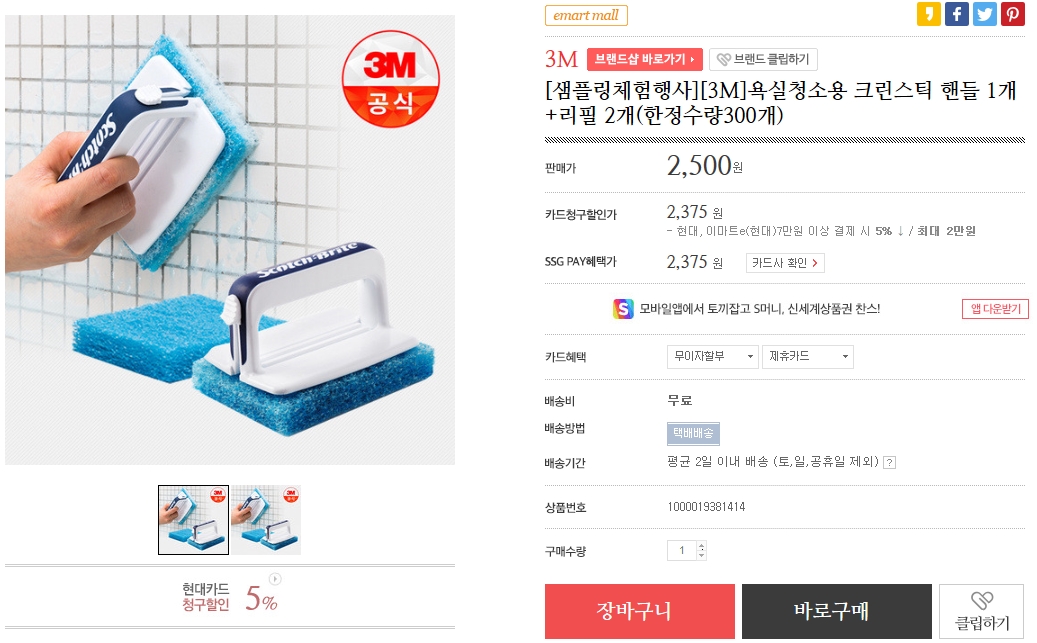This screenshot has height=643, width=1037.
Task: Click the Hyundai Card discount arrow icon
Action: [x=275, y=579]
